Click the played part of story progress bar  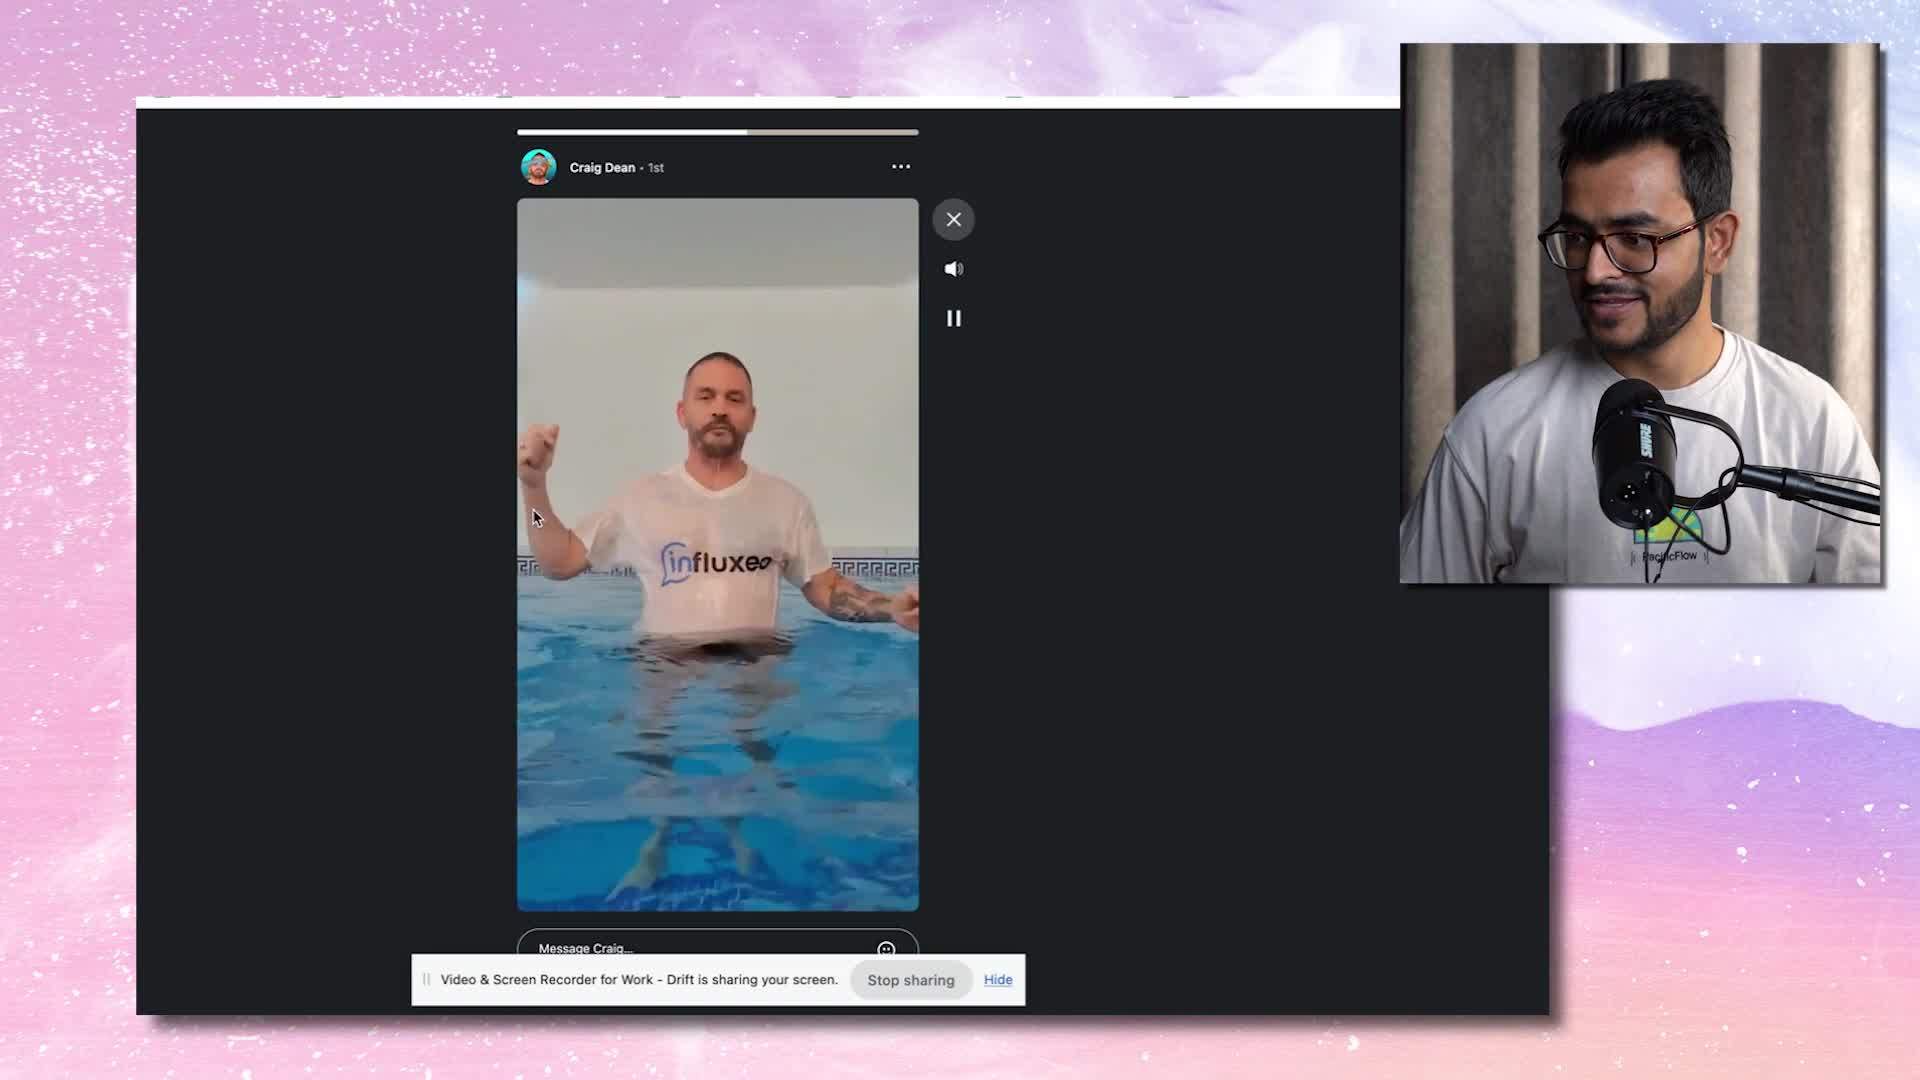630,132
